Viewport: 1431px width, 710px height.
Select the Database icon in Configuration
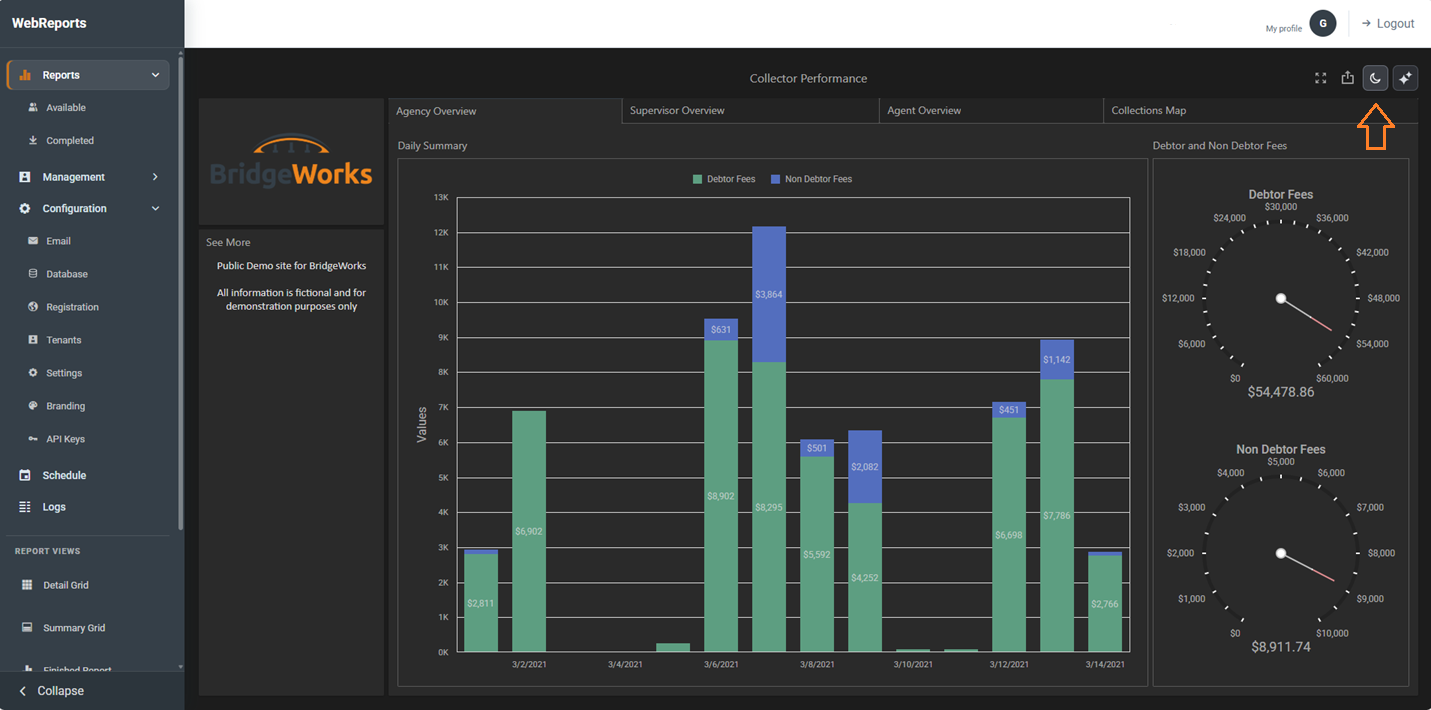33,274
